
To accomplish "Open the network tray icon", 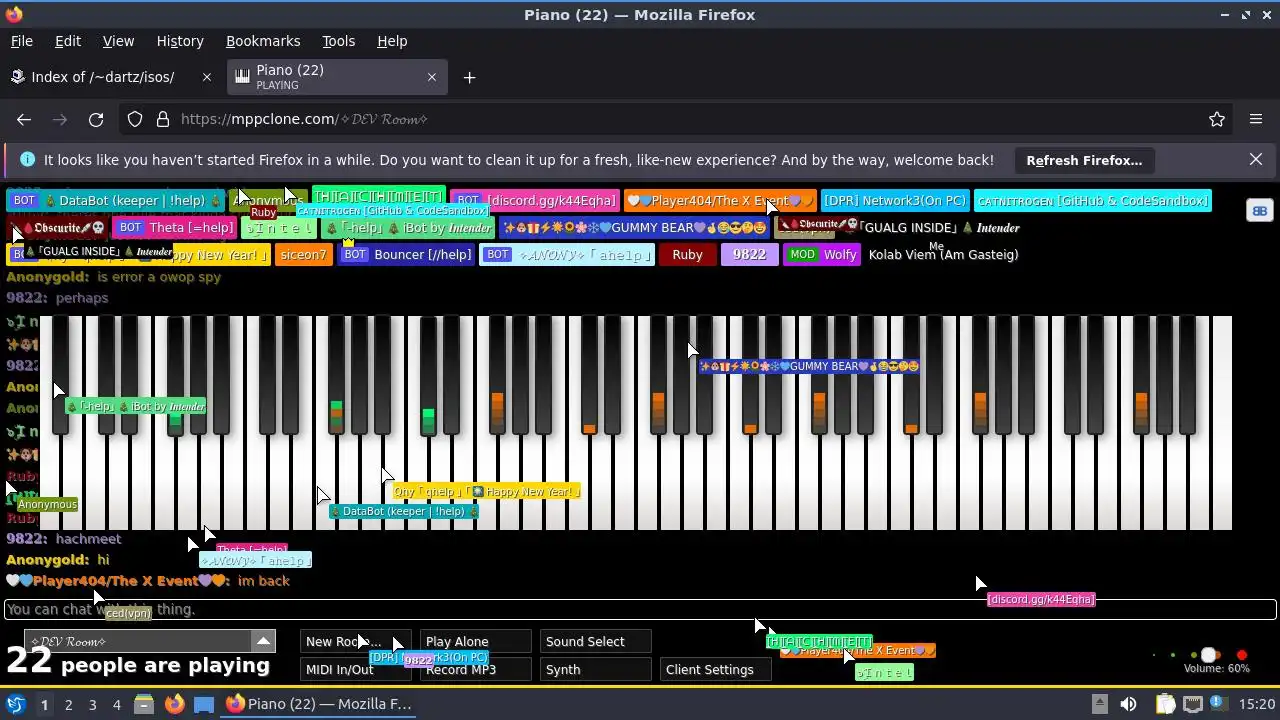I will (x=1194, y=704).
